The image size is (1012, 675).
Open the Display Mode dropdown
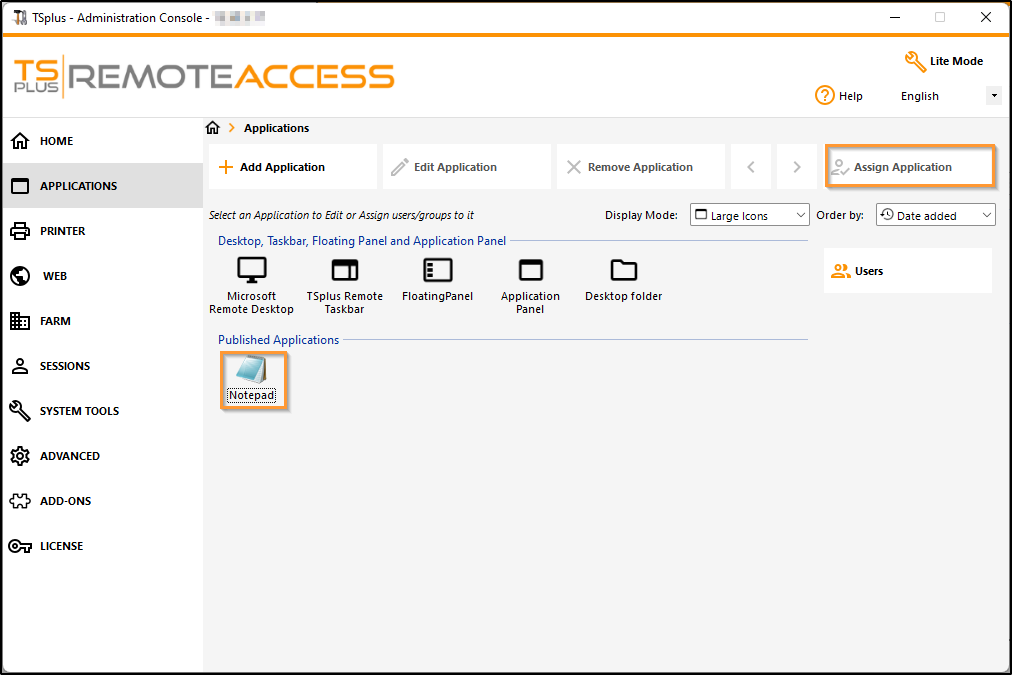(x=749, y=214)
